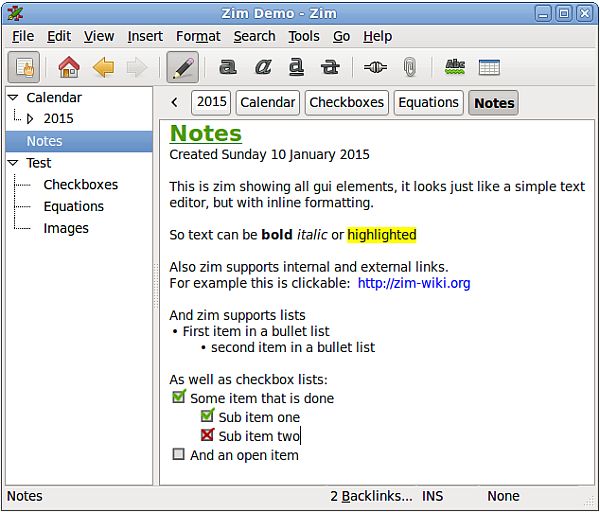Toggle the index side pane icon

pos(24,67)
